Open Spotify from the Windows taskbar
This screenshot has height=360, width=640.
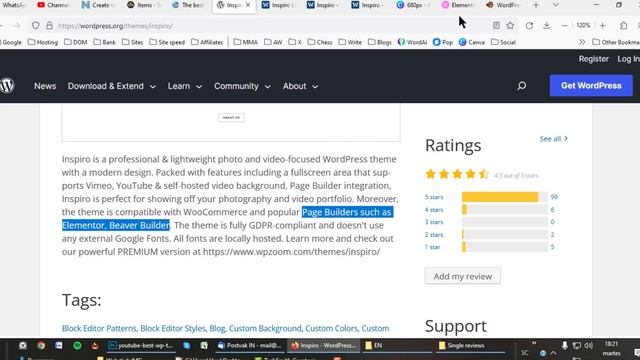tap(77, 345)
